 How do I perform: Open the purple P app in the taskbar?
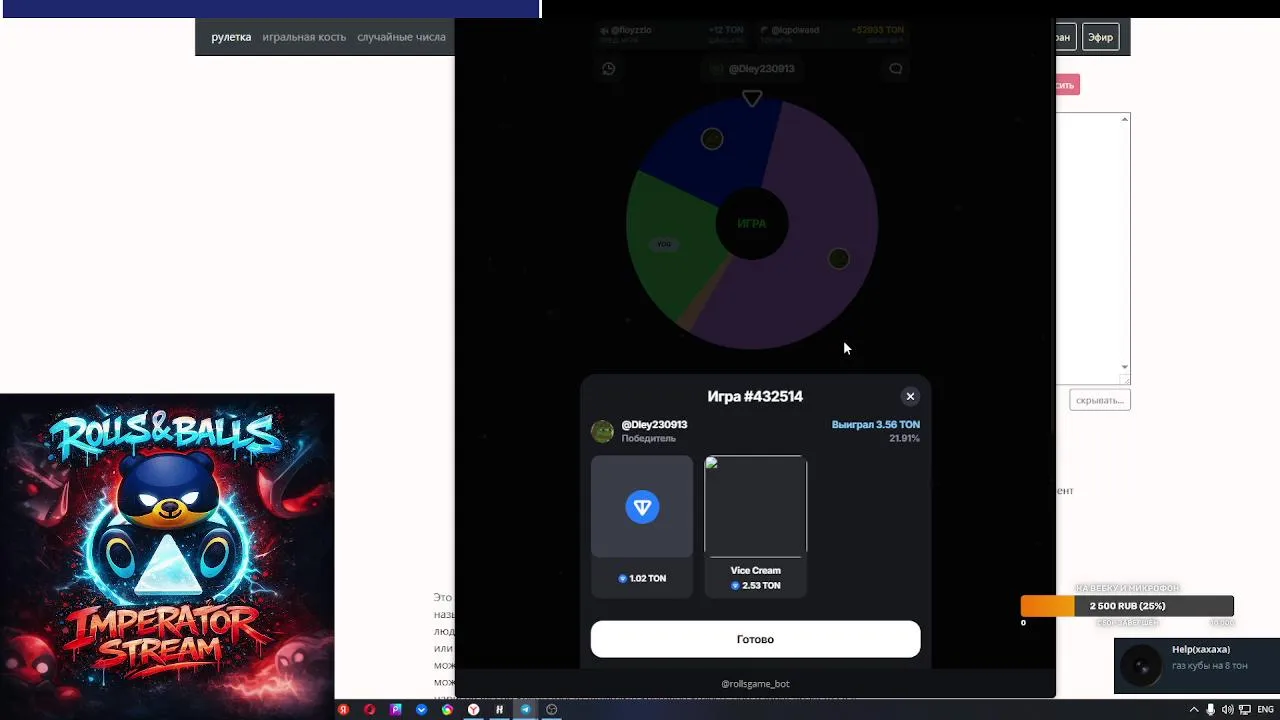click(x=395, y=709)
